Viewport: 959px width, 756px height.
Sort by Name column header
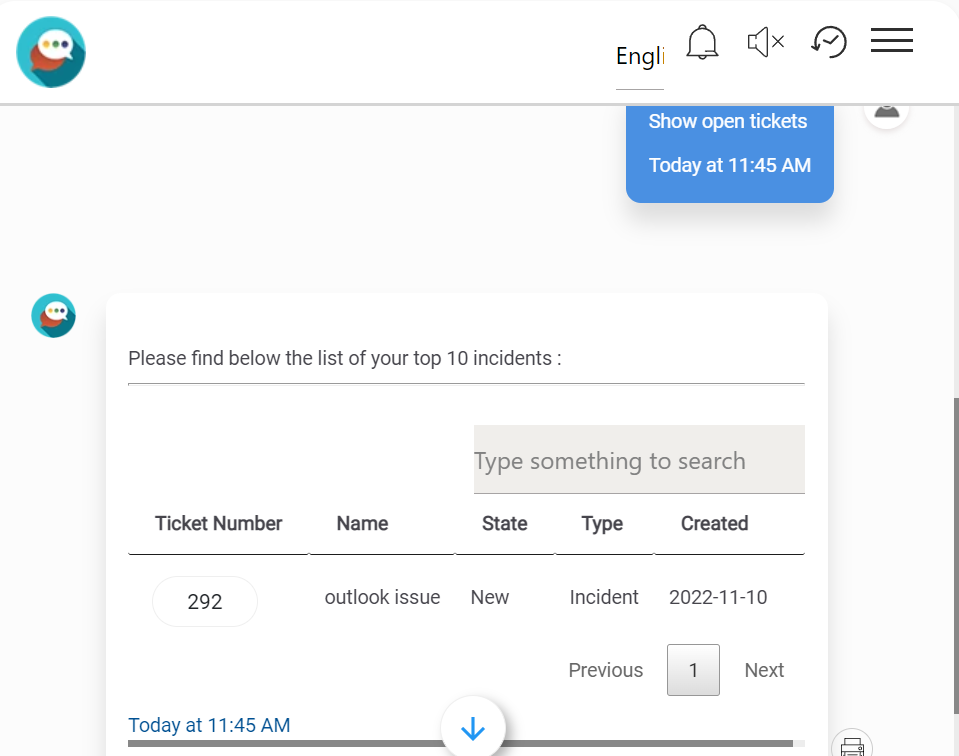[362, 524]
